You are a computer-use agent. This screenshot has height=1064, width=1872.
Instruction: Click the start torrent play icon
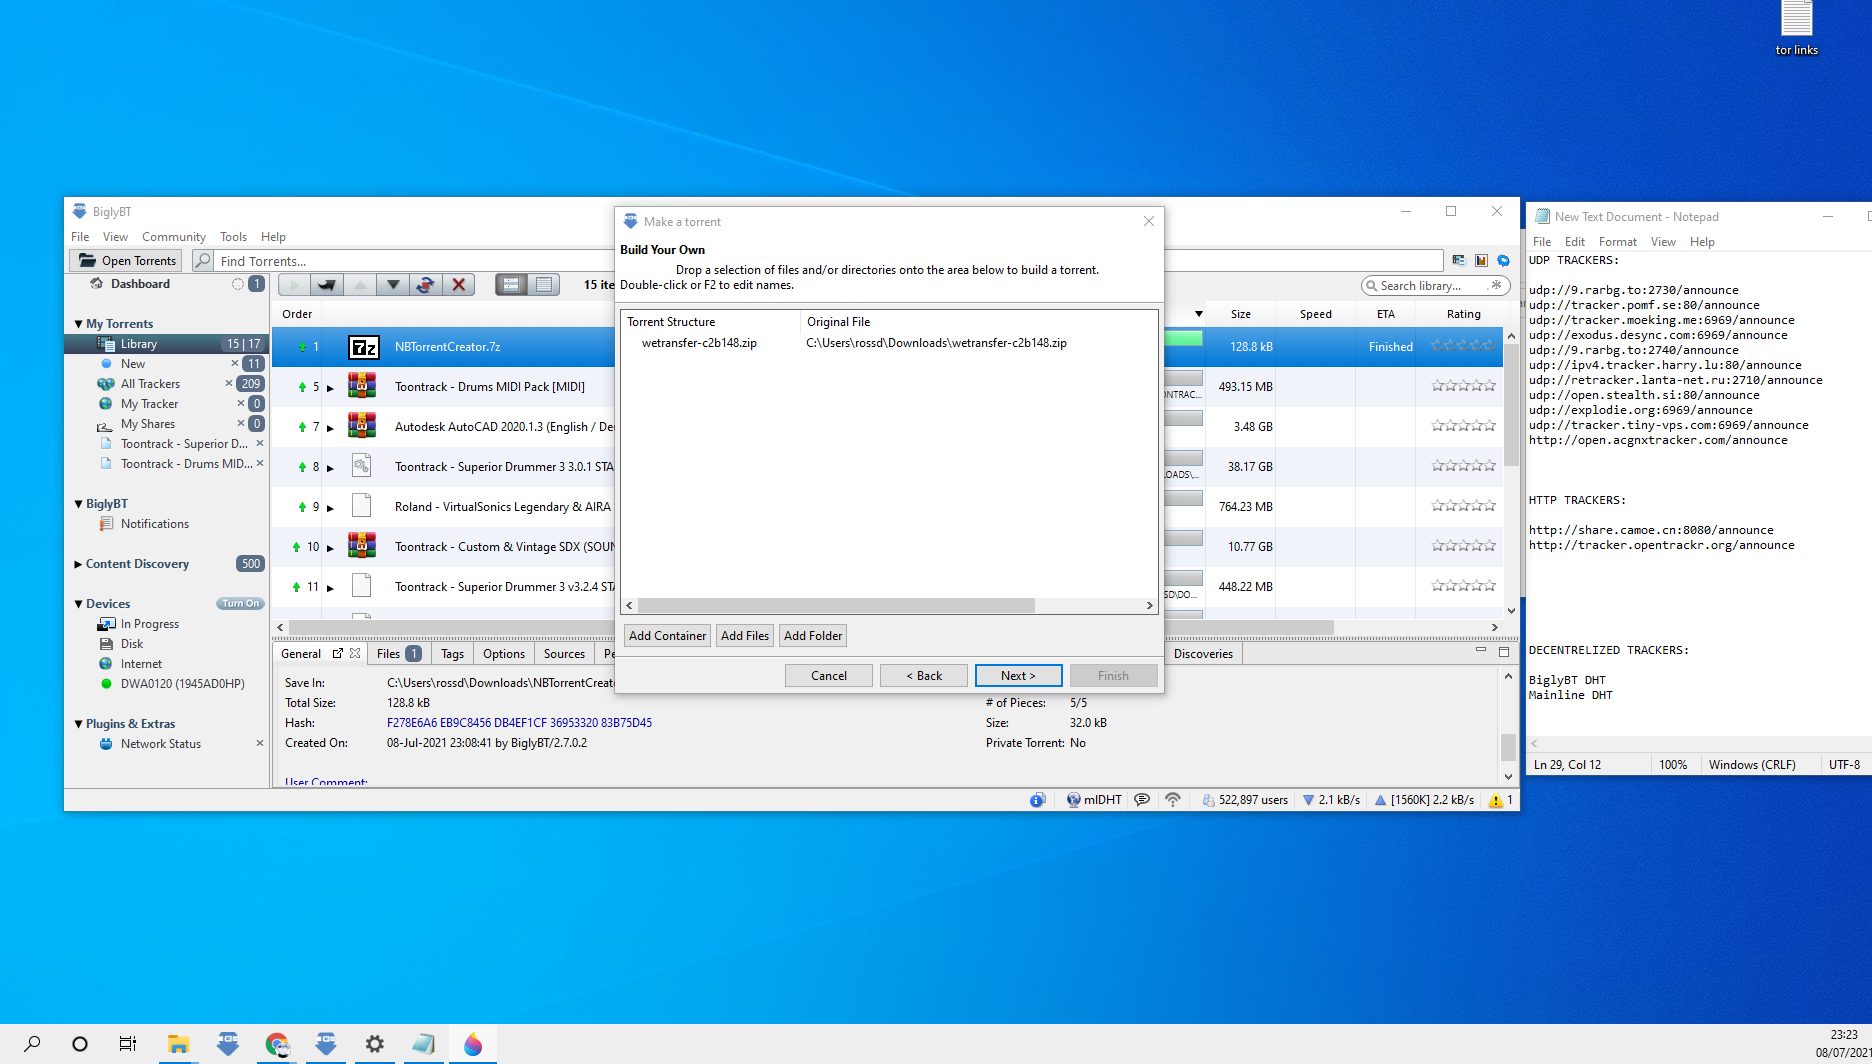coord(294,285)
